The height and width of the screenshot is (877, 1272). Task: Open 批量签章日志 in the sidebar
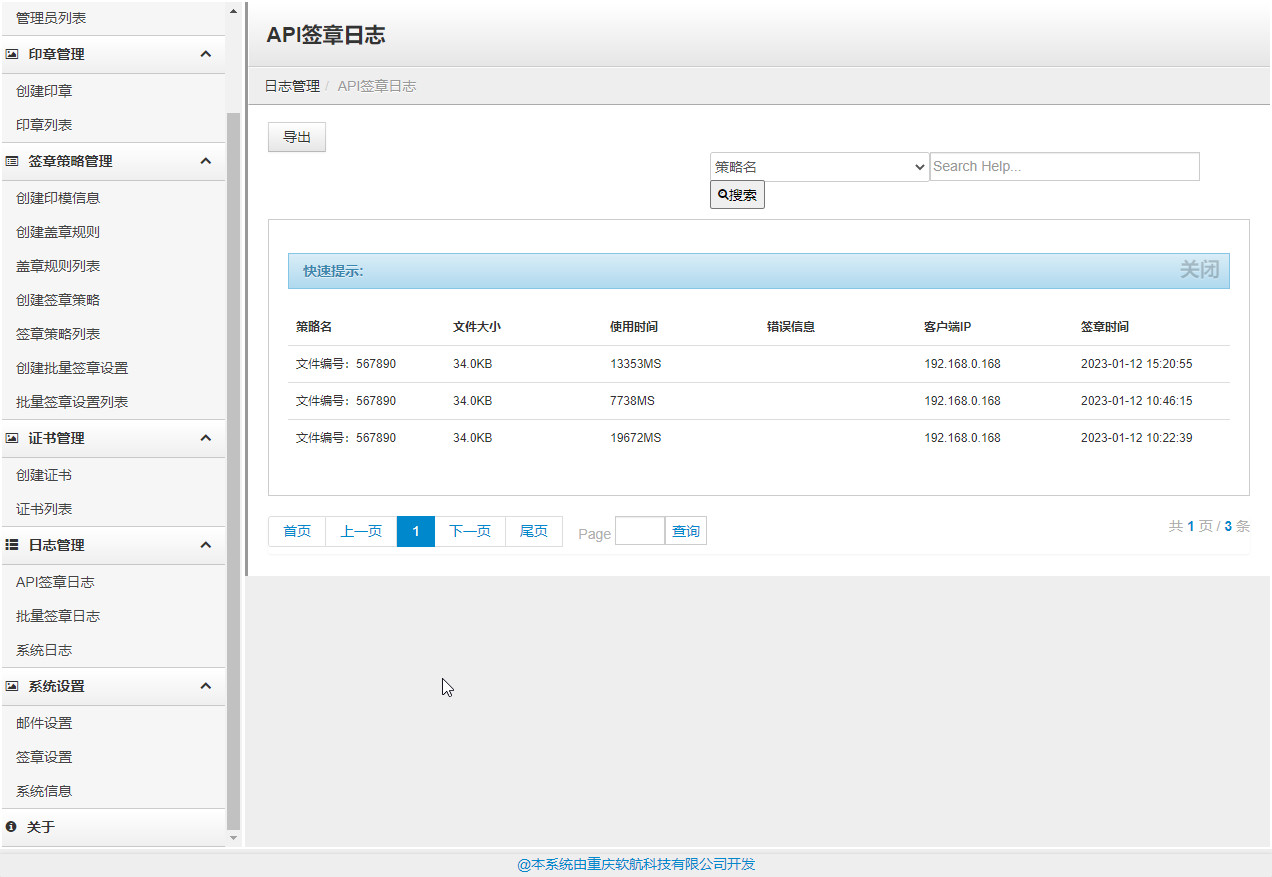point(58,616)
